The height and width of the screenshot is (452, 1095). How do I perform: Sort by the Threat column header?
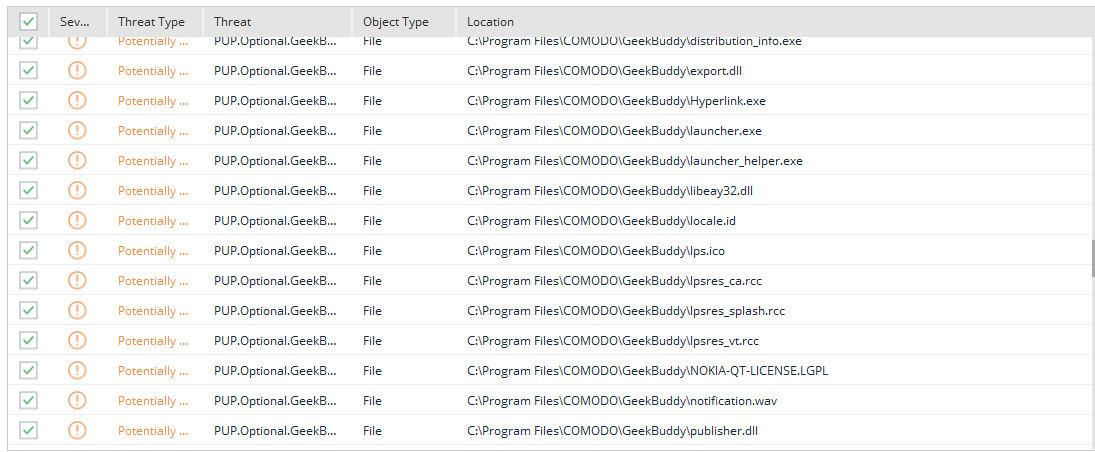(x=278, y=22)
